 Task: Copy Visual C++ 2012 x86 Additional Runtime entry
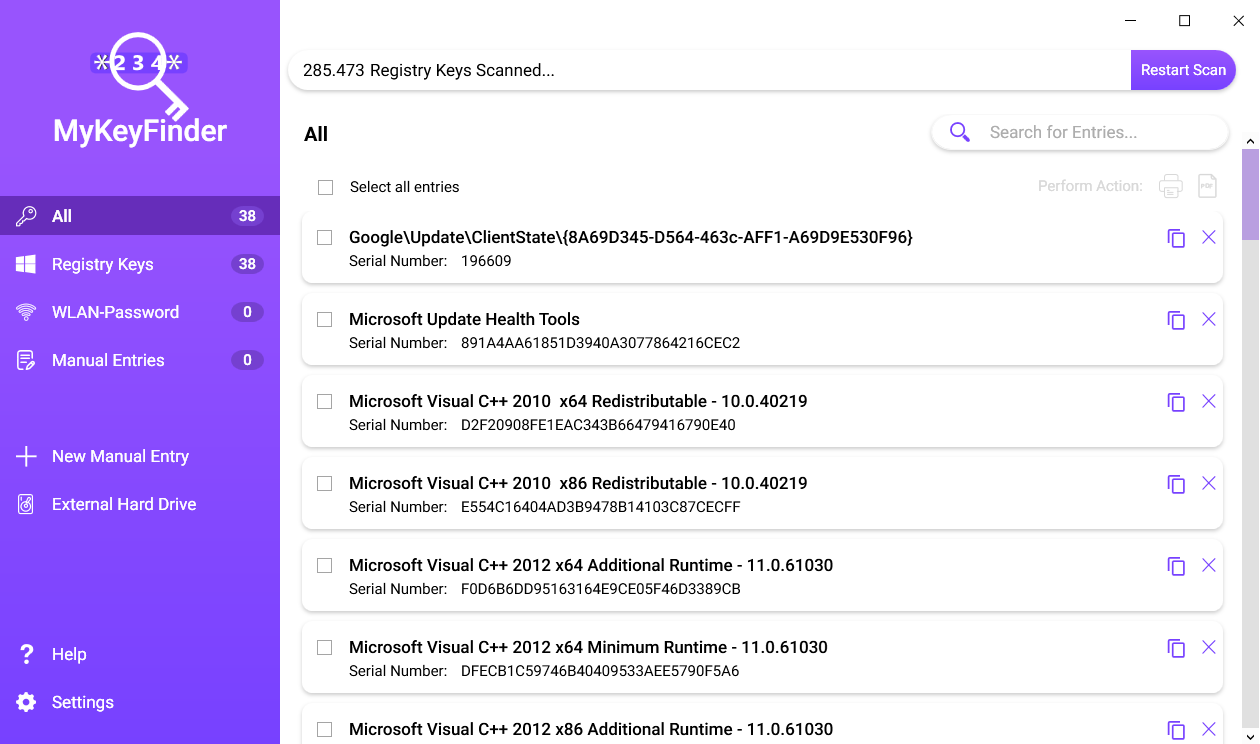click(x=1176, y=730)
